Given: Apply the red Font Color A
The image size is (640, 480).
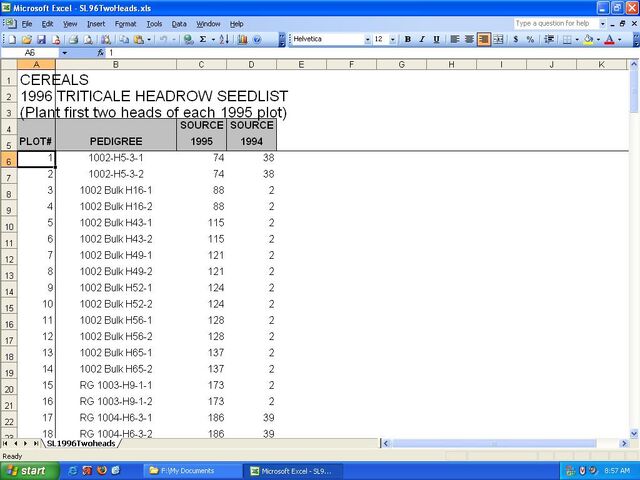Looking at the screenshot, I should click(x=609, y=39).
